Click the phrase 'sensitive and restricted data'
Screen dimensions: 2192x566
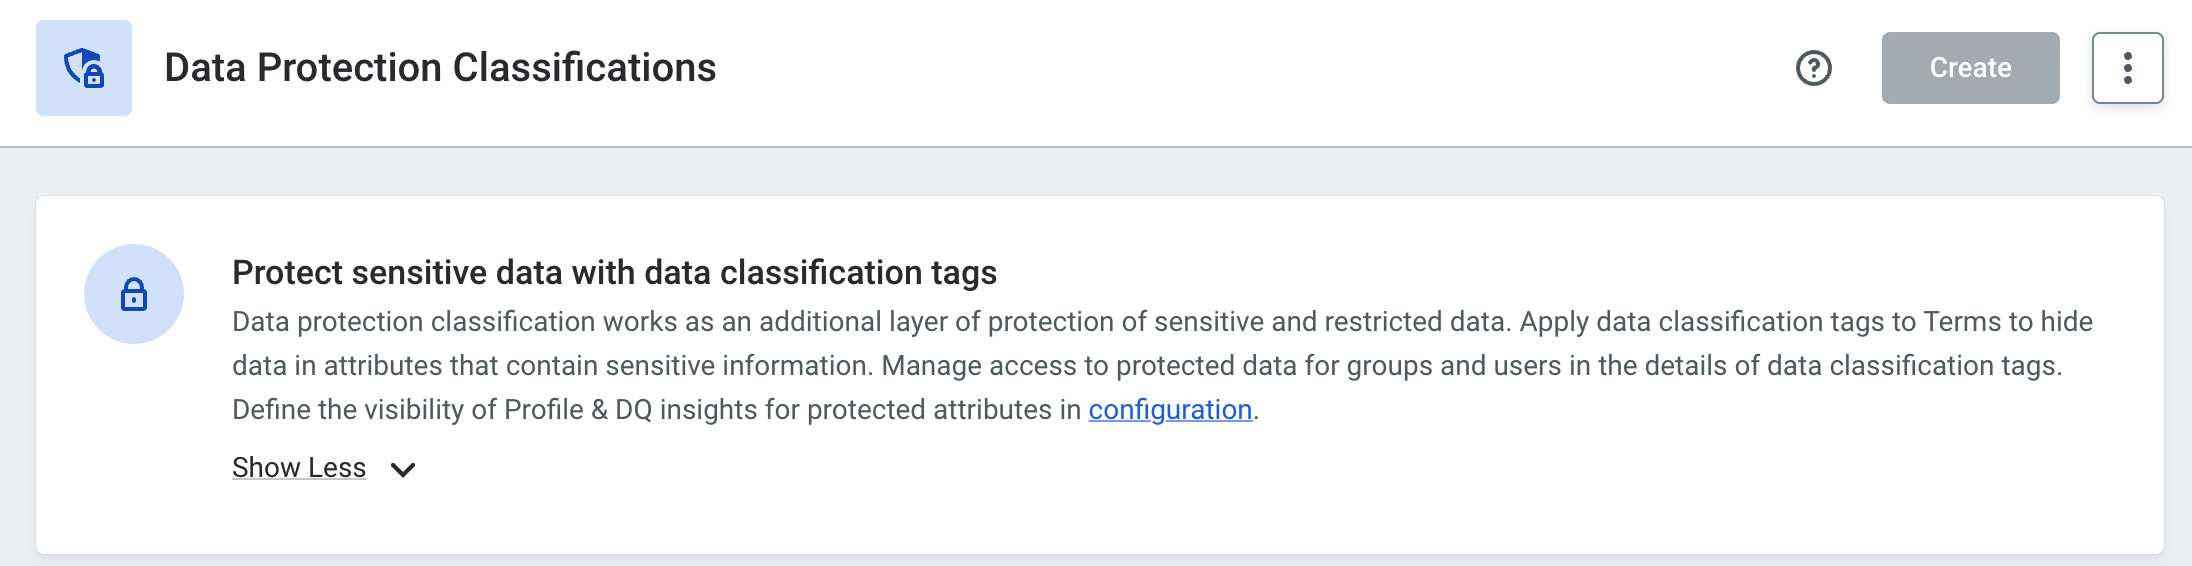click(x=1330, y=322)
